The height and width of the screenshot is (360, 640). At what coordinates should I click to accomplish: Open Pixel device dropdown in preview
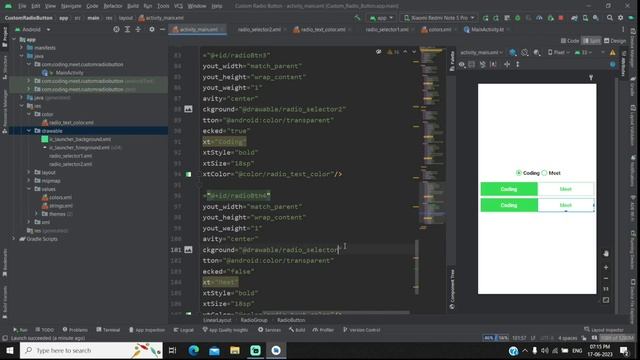[x=559, y=52]
